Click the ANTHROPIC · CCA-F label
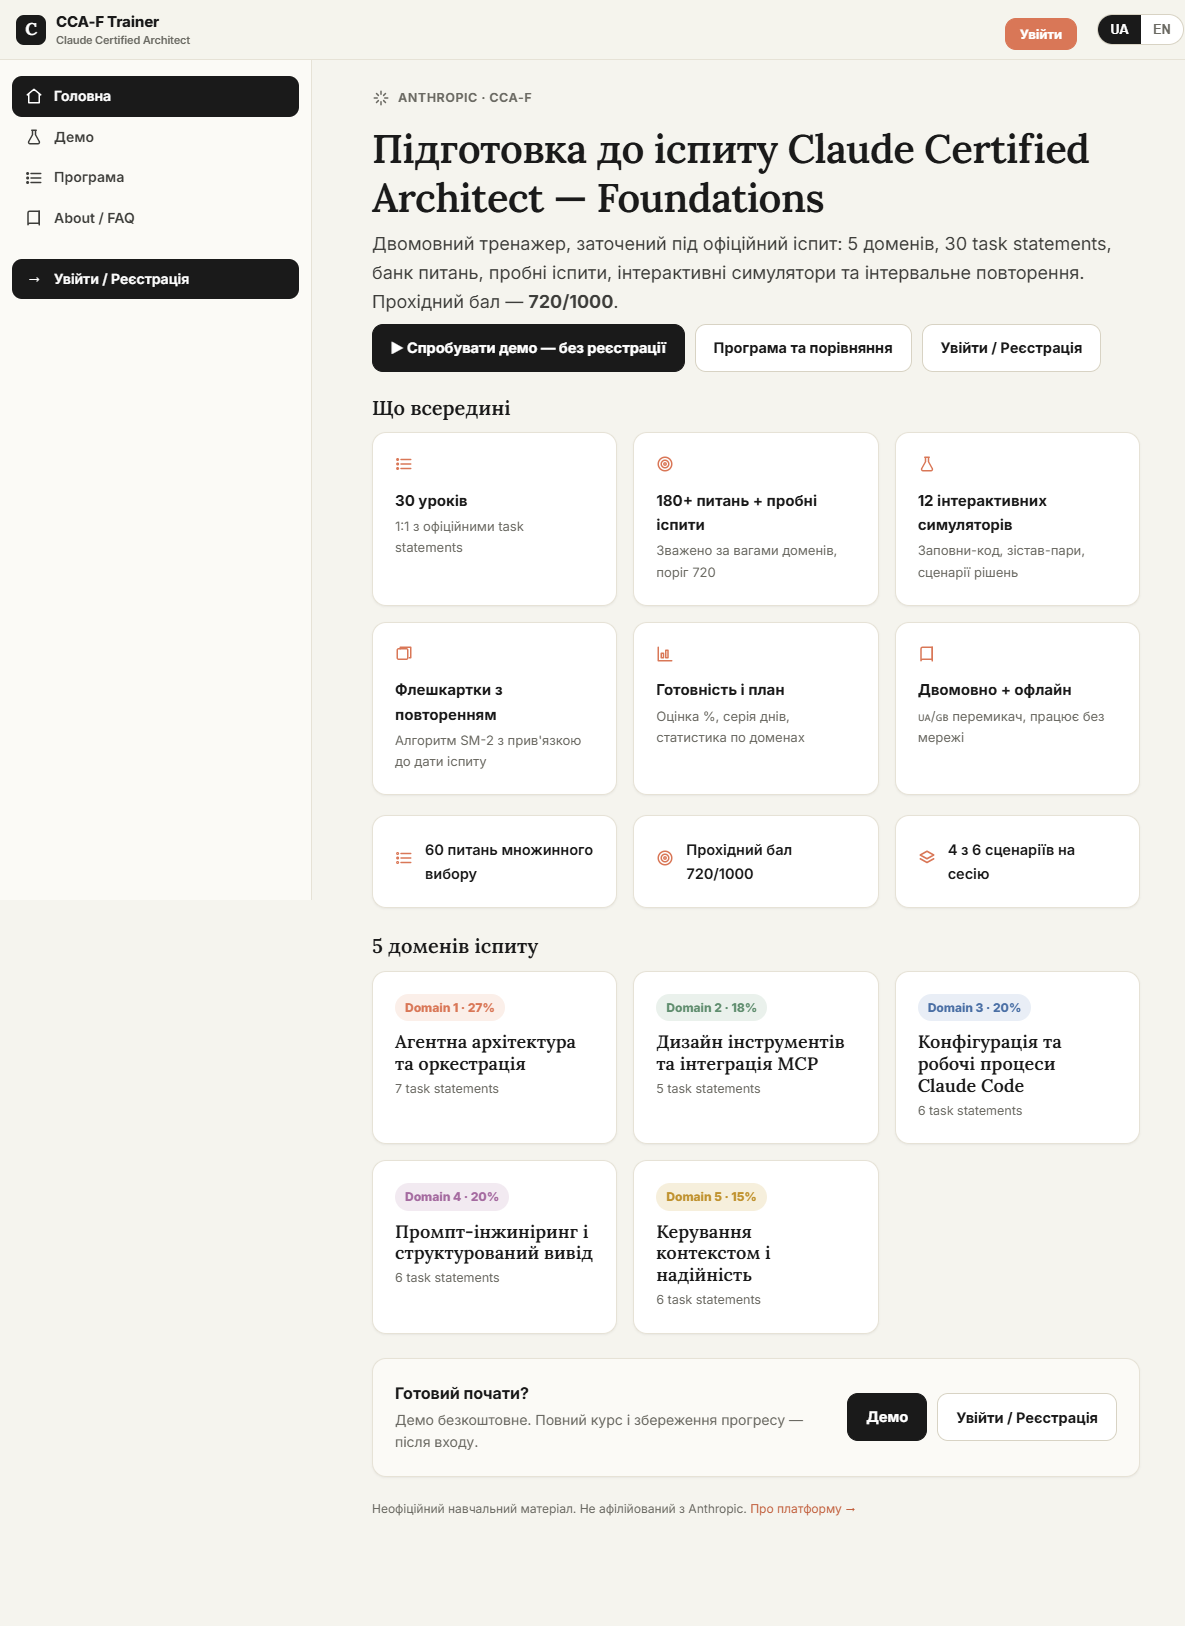The height and width of the screenshot is (1626, 1185). tap(465, 98)
